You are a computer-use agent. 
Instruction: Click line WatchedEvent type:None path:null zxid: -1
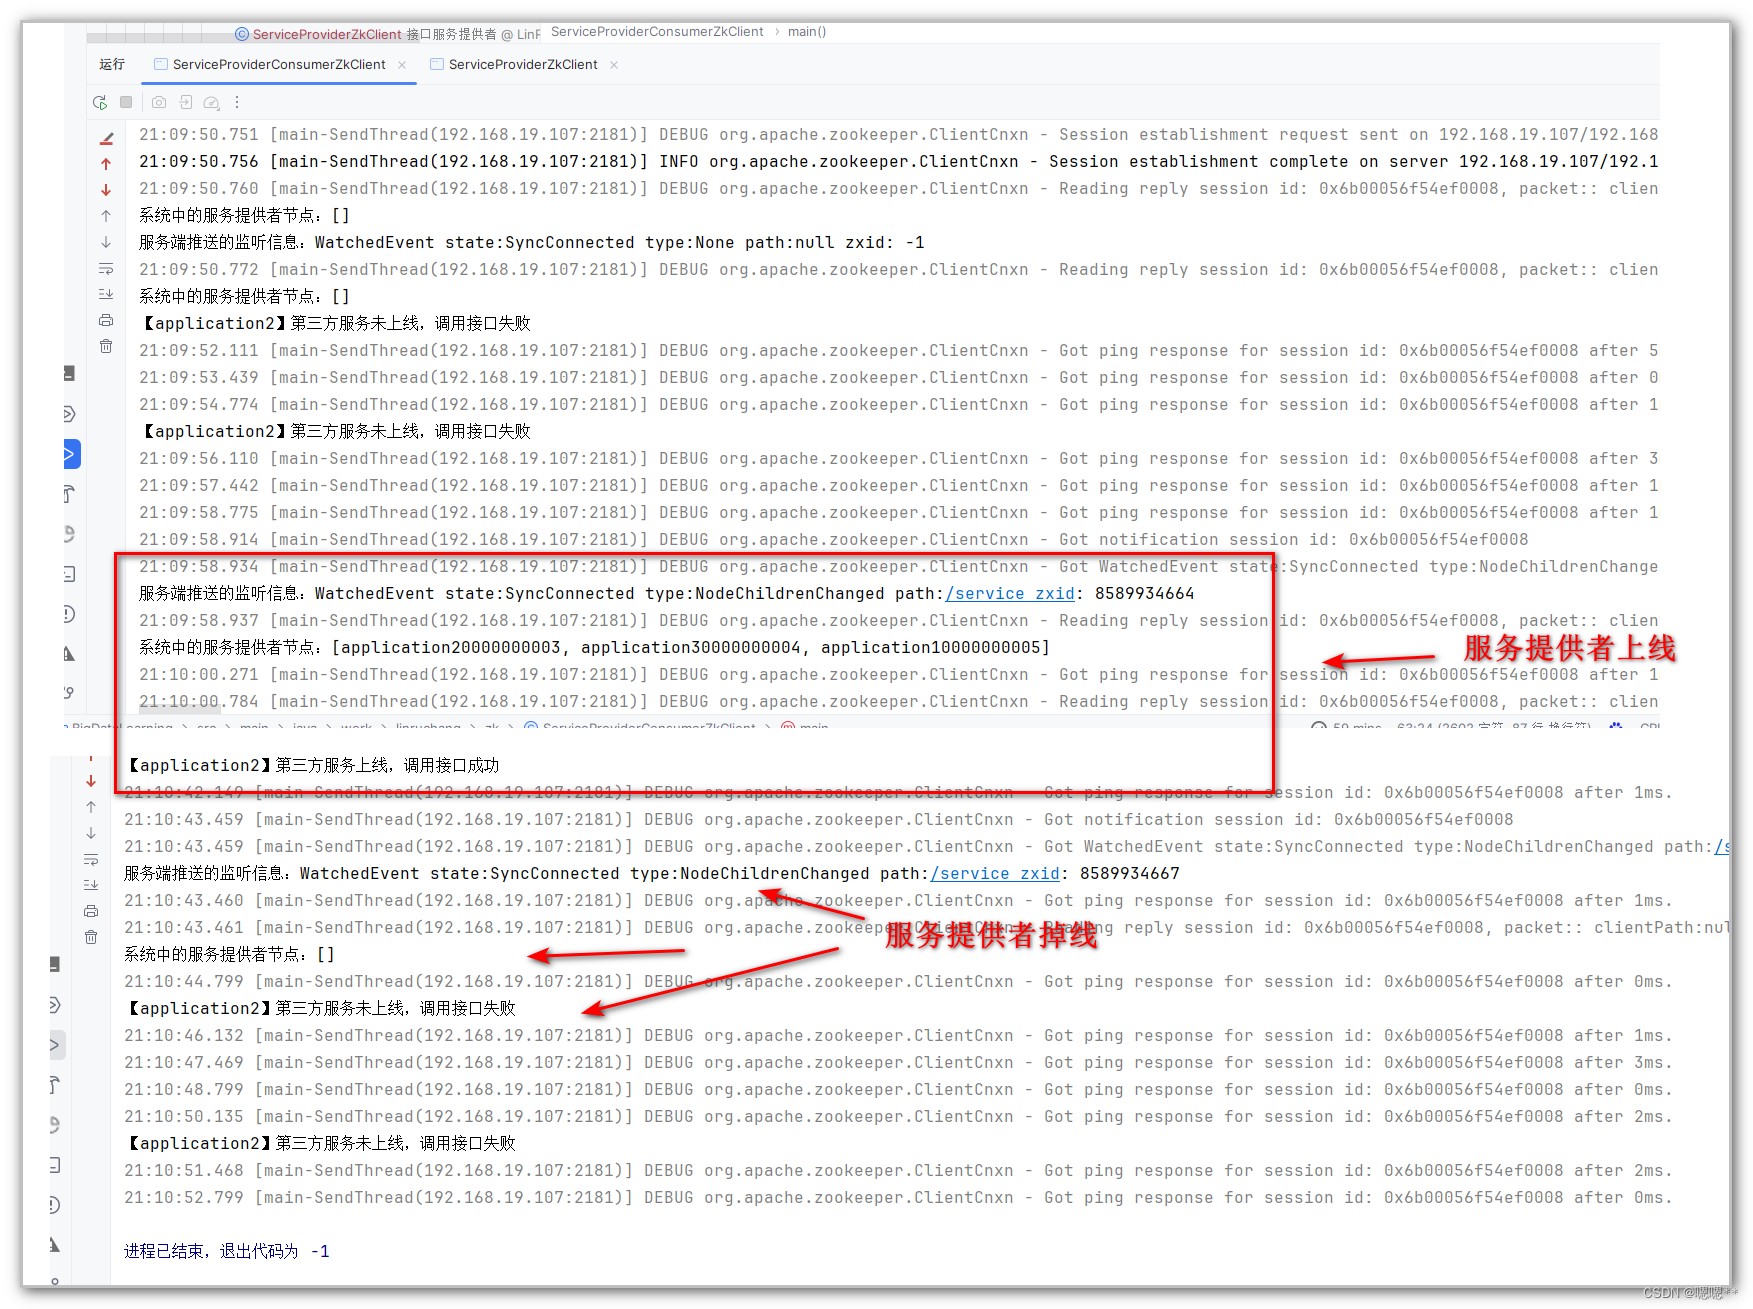click(x=532, y=242)
